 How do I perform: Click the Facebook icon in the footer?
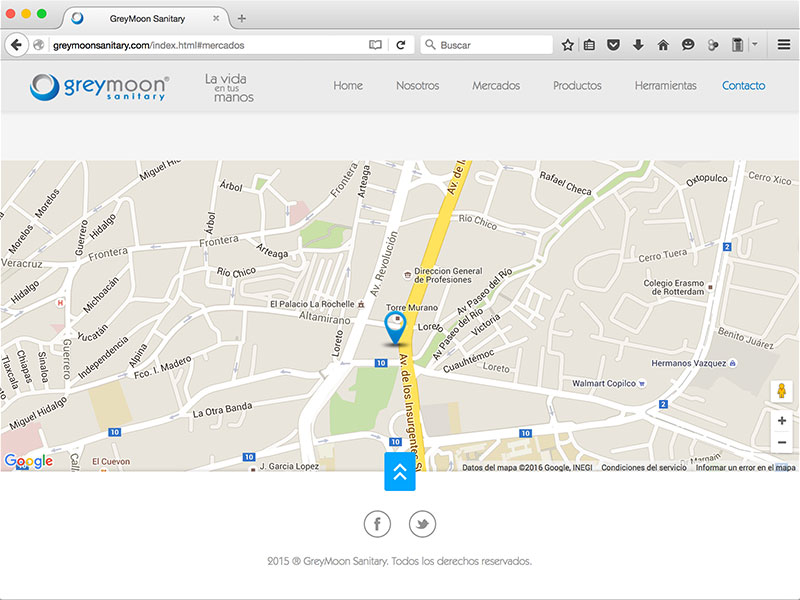(x=377, y=523)
